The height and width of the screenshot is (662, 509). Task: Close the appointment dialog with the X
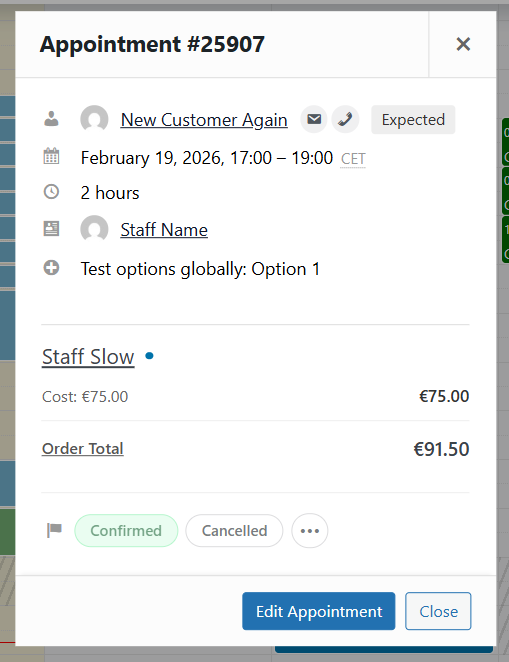463,44
